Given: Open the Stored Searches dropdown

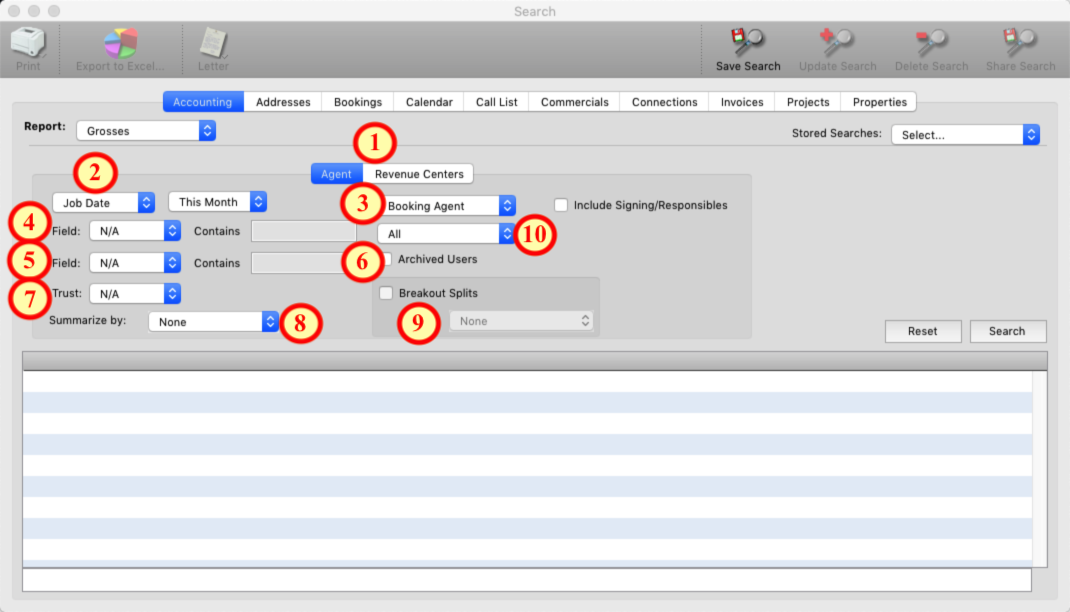Looking at the screenshot, I should tap(965, 135).
